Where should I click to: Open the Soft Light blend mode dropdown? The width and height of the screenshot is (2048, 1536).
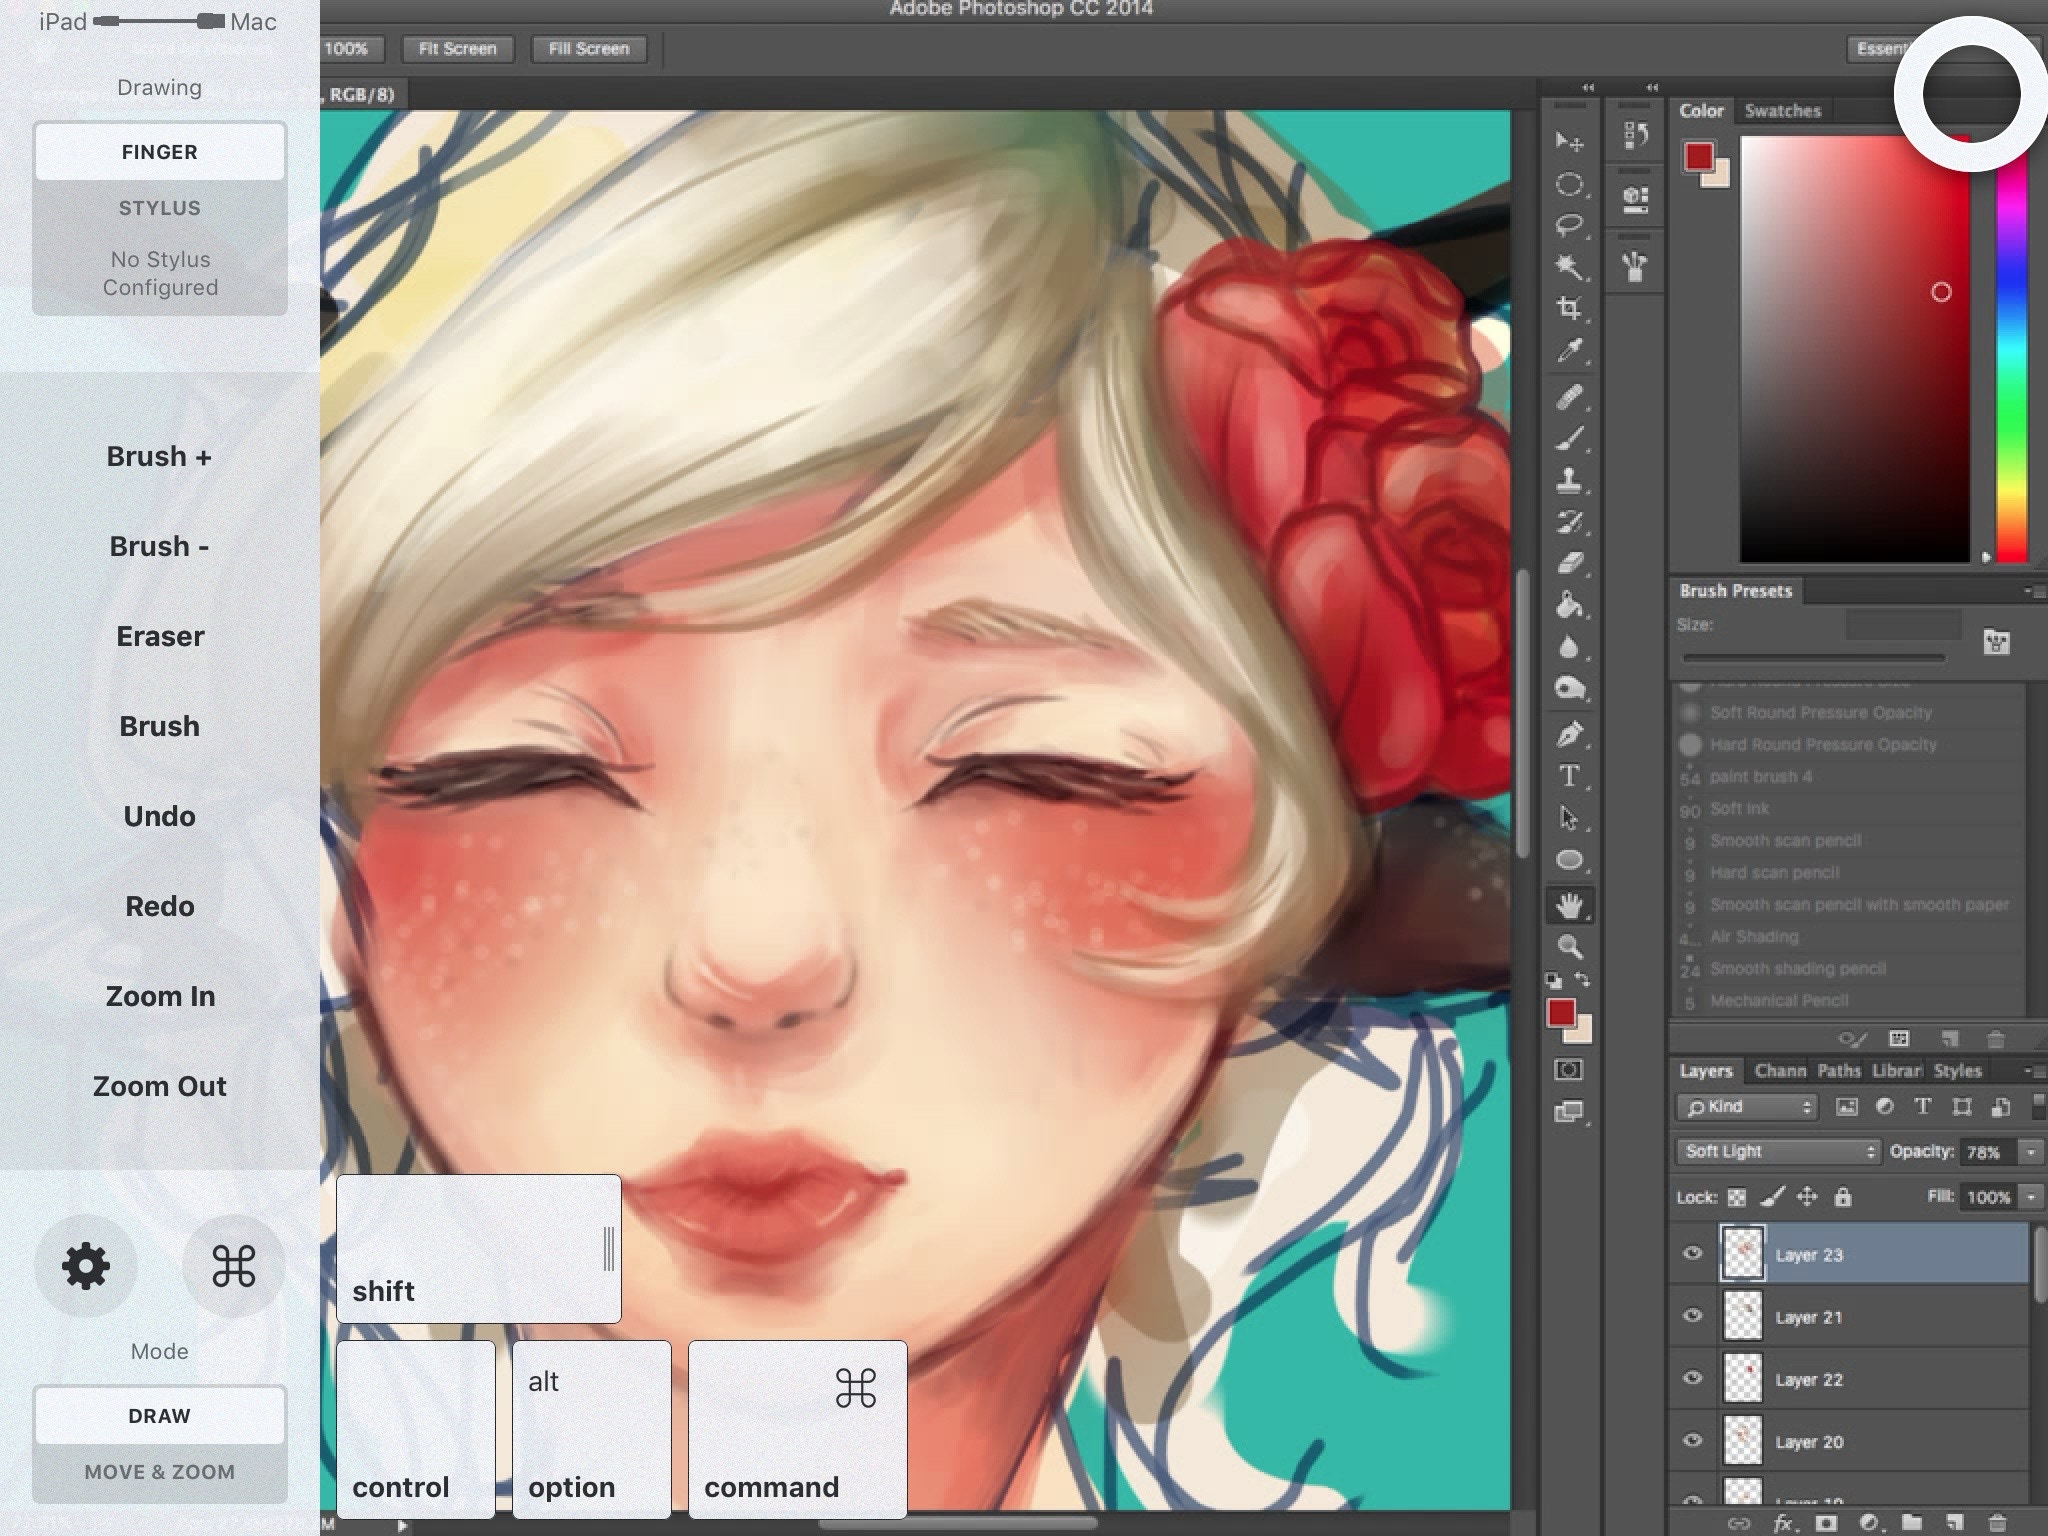coord(1777,1152)
